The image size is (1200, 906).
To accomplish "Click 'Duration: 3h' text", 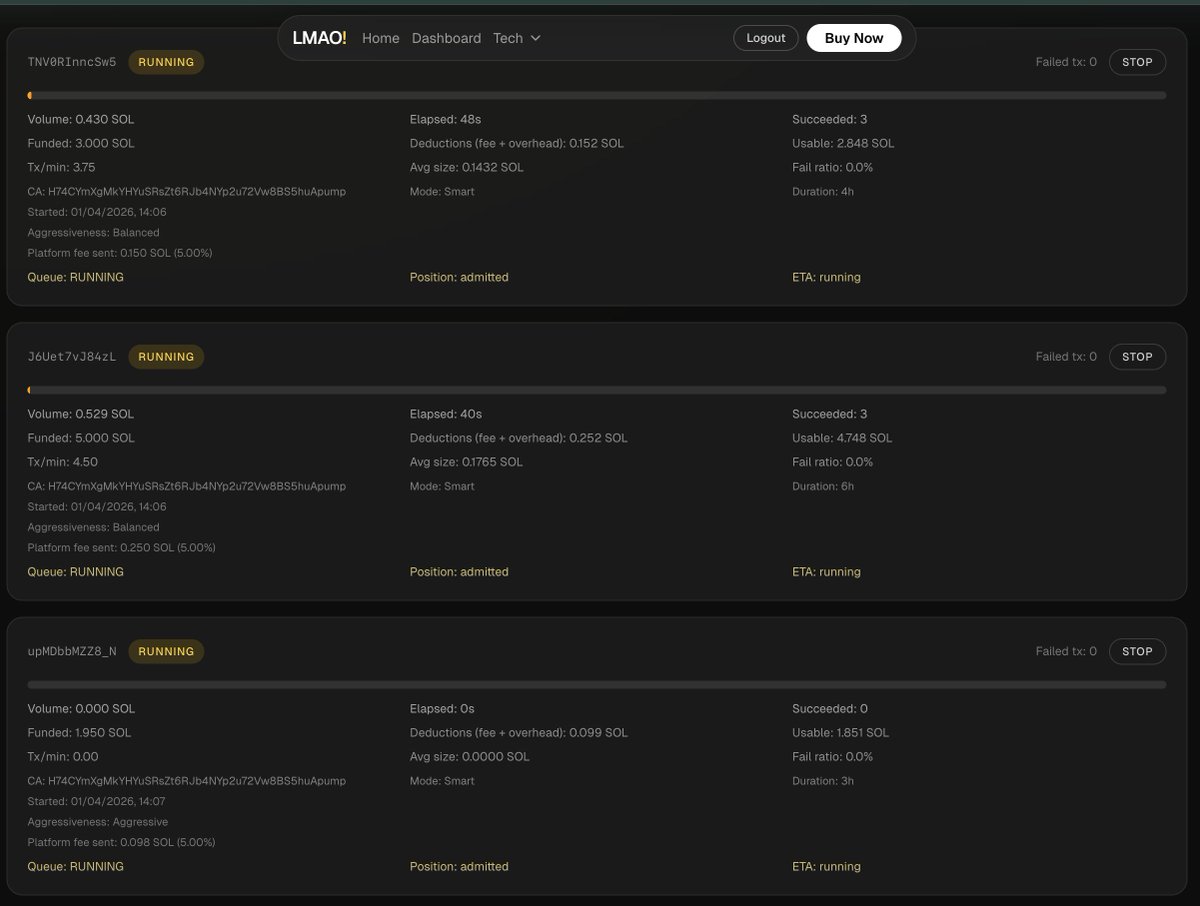I will [x=823, y=781].
